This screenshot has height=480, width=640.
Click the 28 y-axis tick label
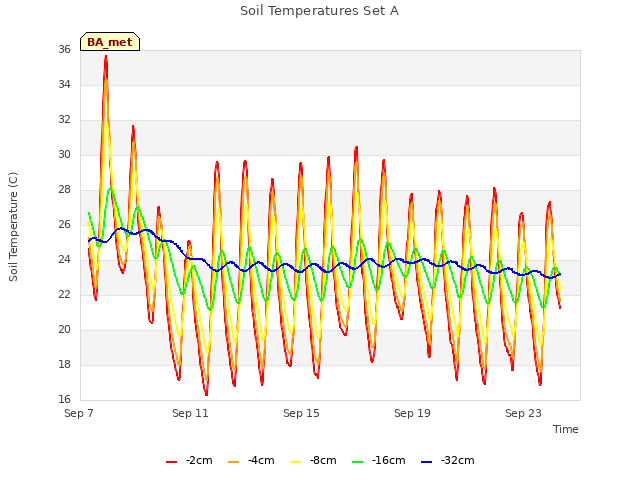point(64,189)
